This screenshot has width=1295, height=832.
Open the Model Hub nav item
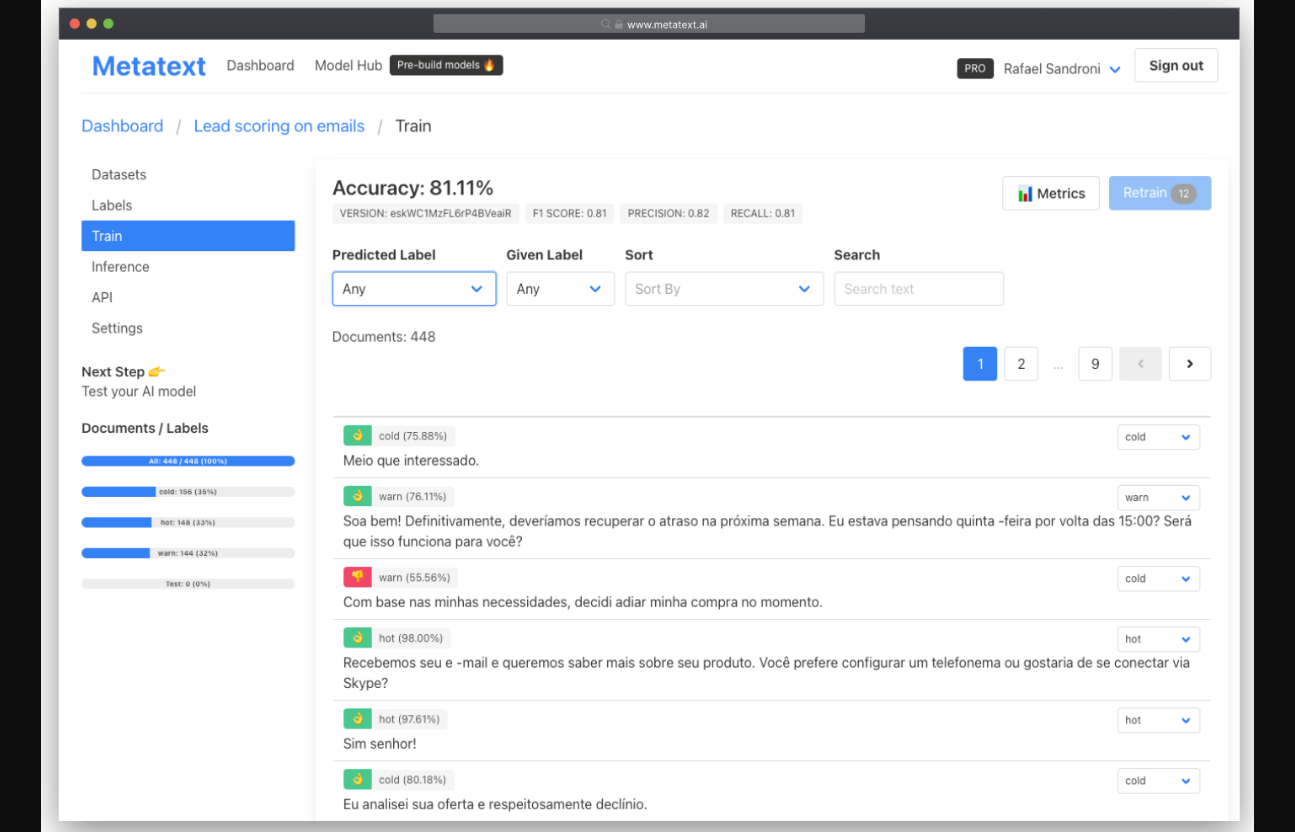point(348,66)
